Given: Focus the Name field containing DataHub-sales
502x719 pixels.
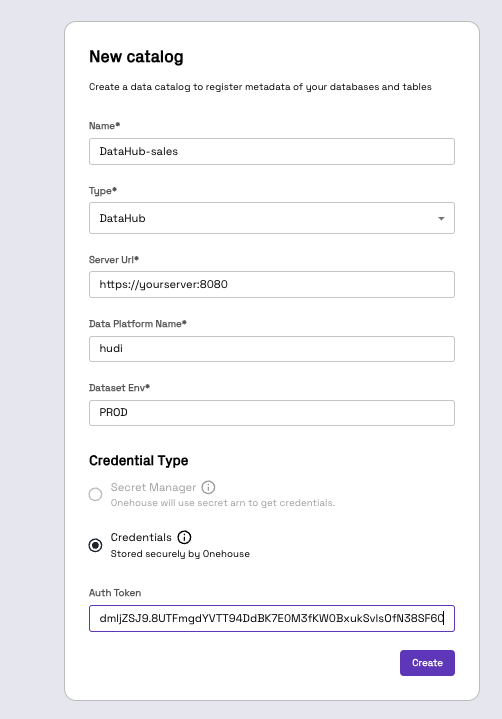Looking at the screenshot, I should (272, 151).
